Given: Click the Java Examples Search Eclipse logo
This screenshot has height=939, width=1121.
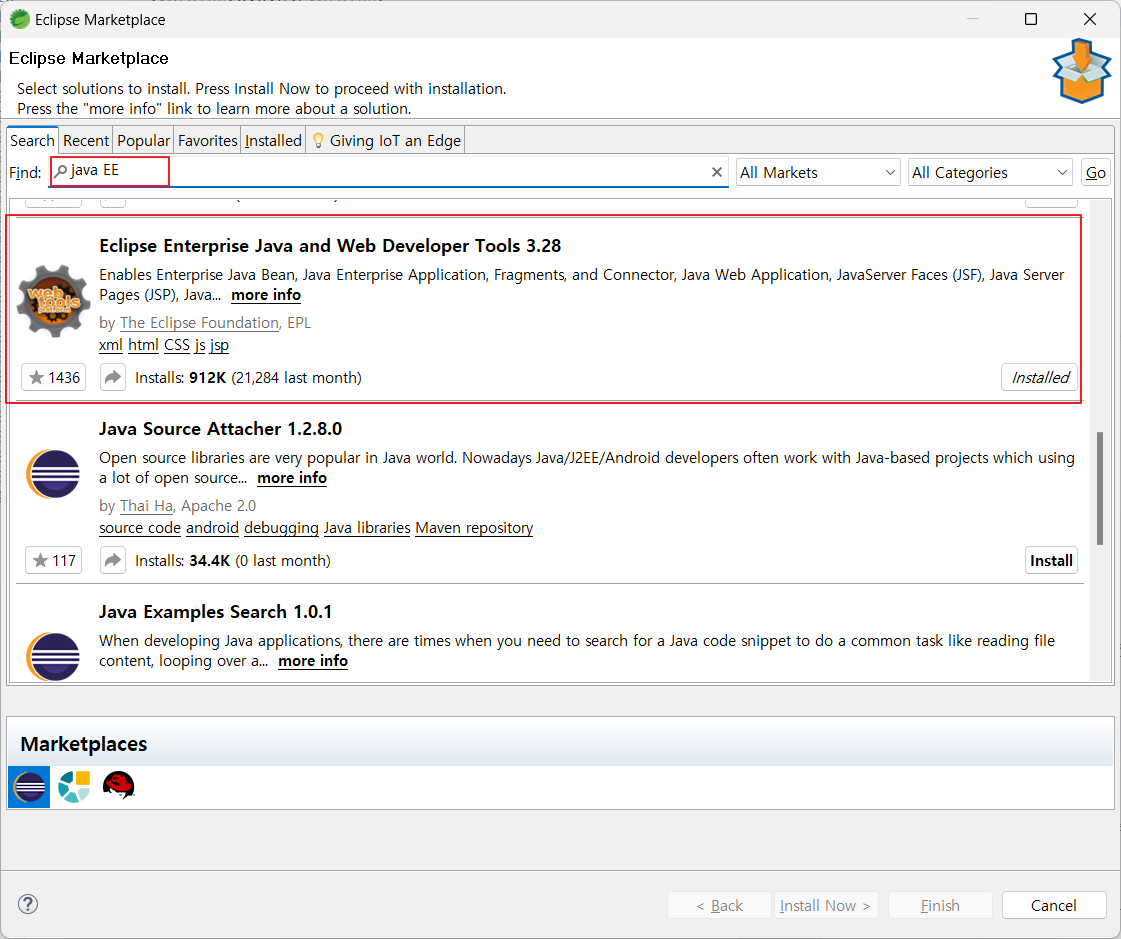Looking at the screenshot, I should (x=53, y=657).
